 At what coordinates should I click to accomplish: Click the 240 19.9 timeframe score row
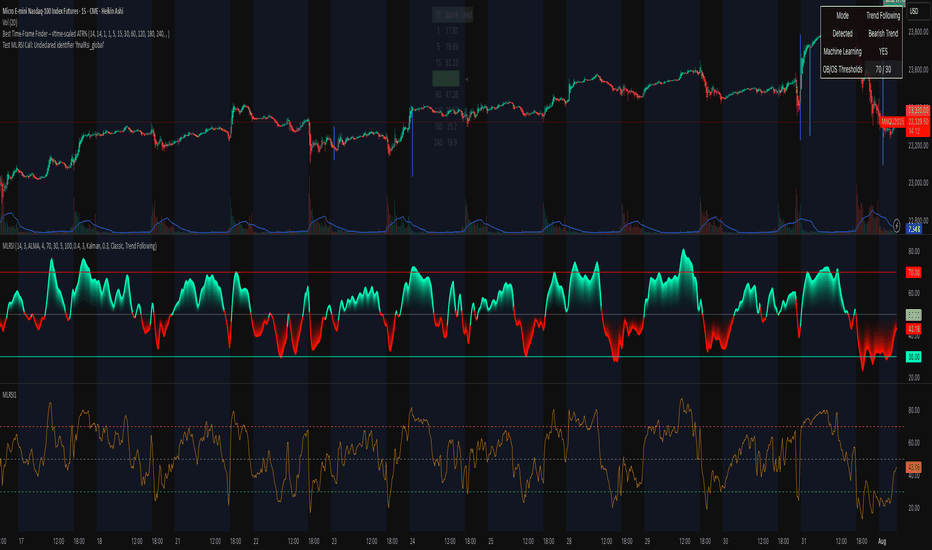(447, 143)
